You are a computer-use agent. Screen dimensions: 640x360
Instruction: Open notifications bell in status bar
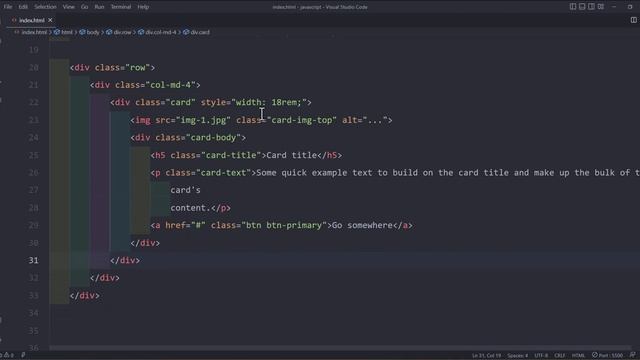pos(633,355)
